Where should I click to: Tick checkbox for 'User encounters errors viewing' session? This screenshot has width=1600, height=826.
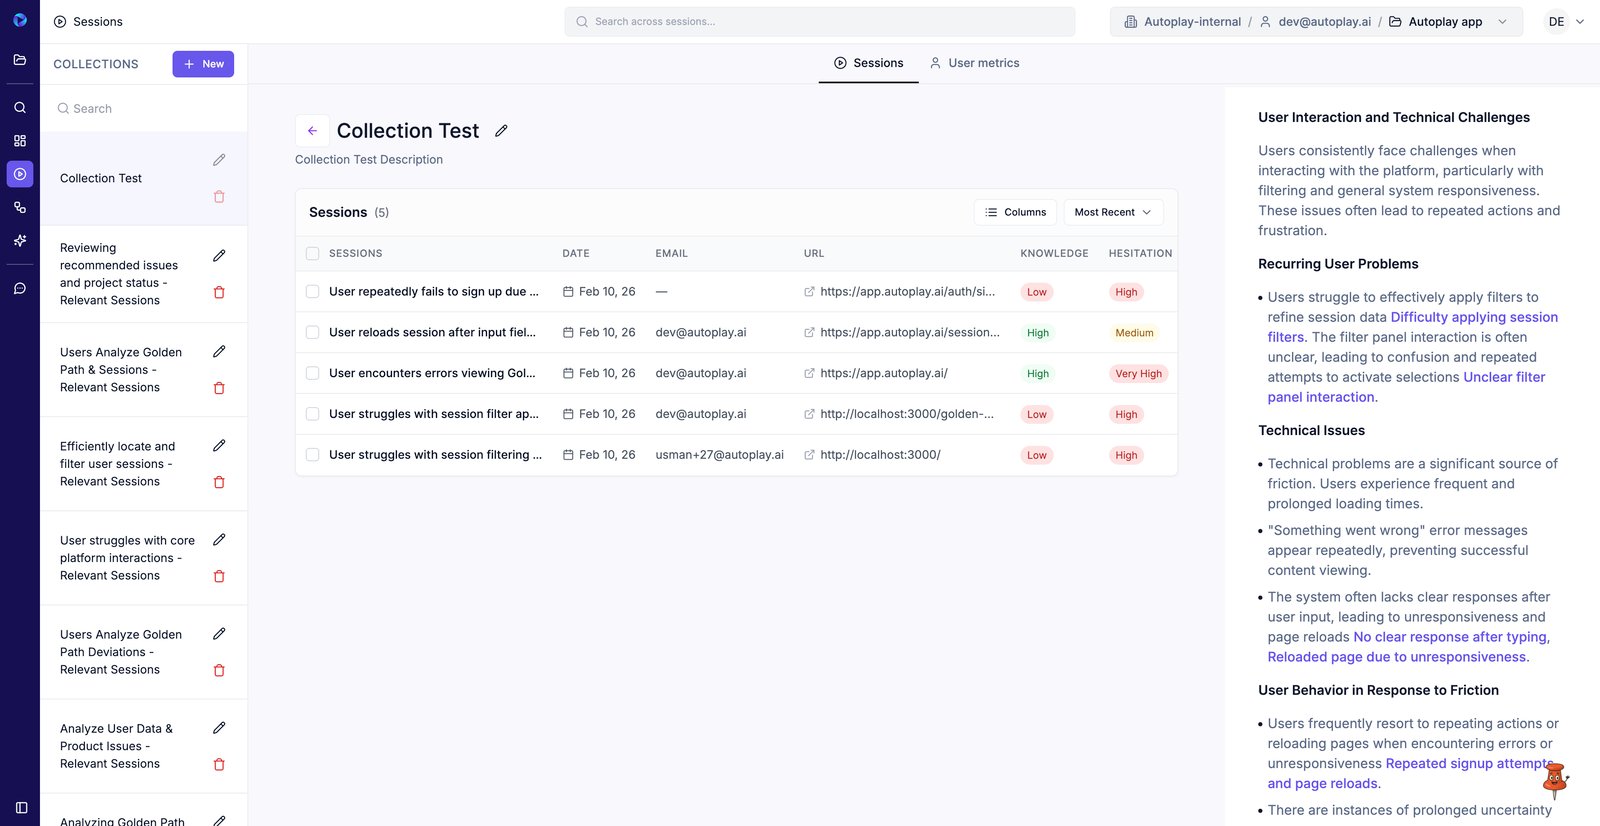click(313, 373)
